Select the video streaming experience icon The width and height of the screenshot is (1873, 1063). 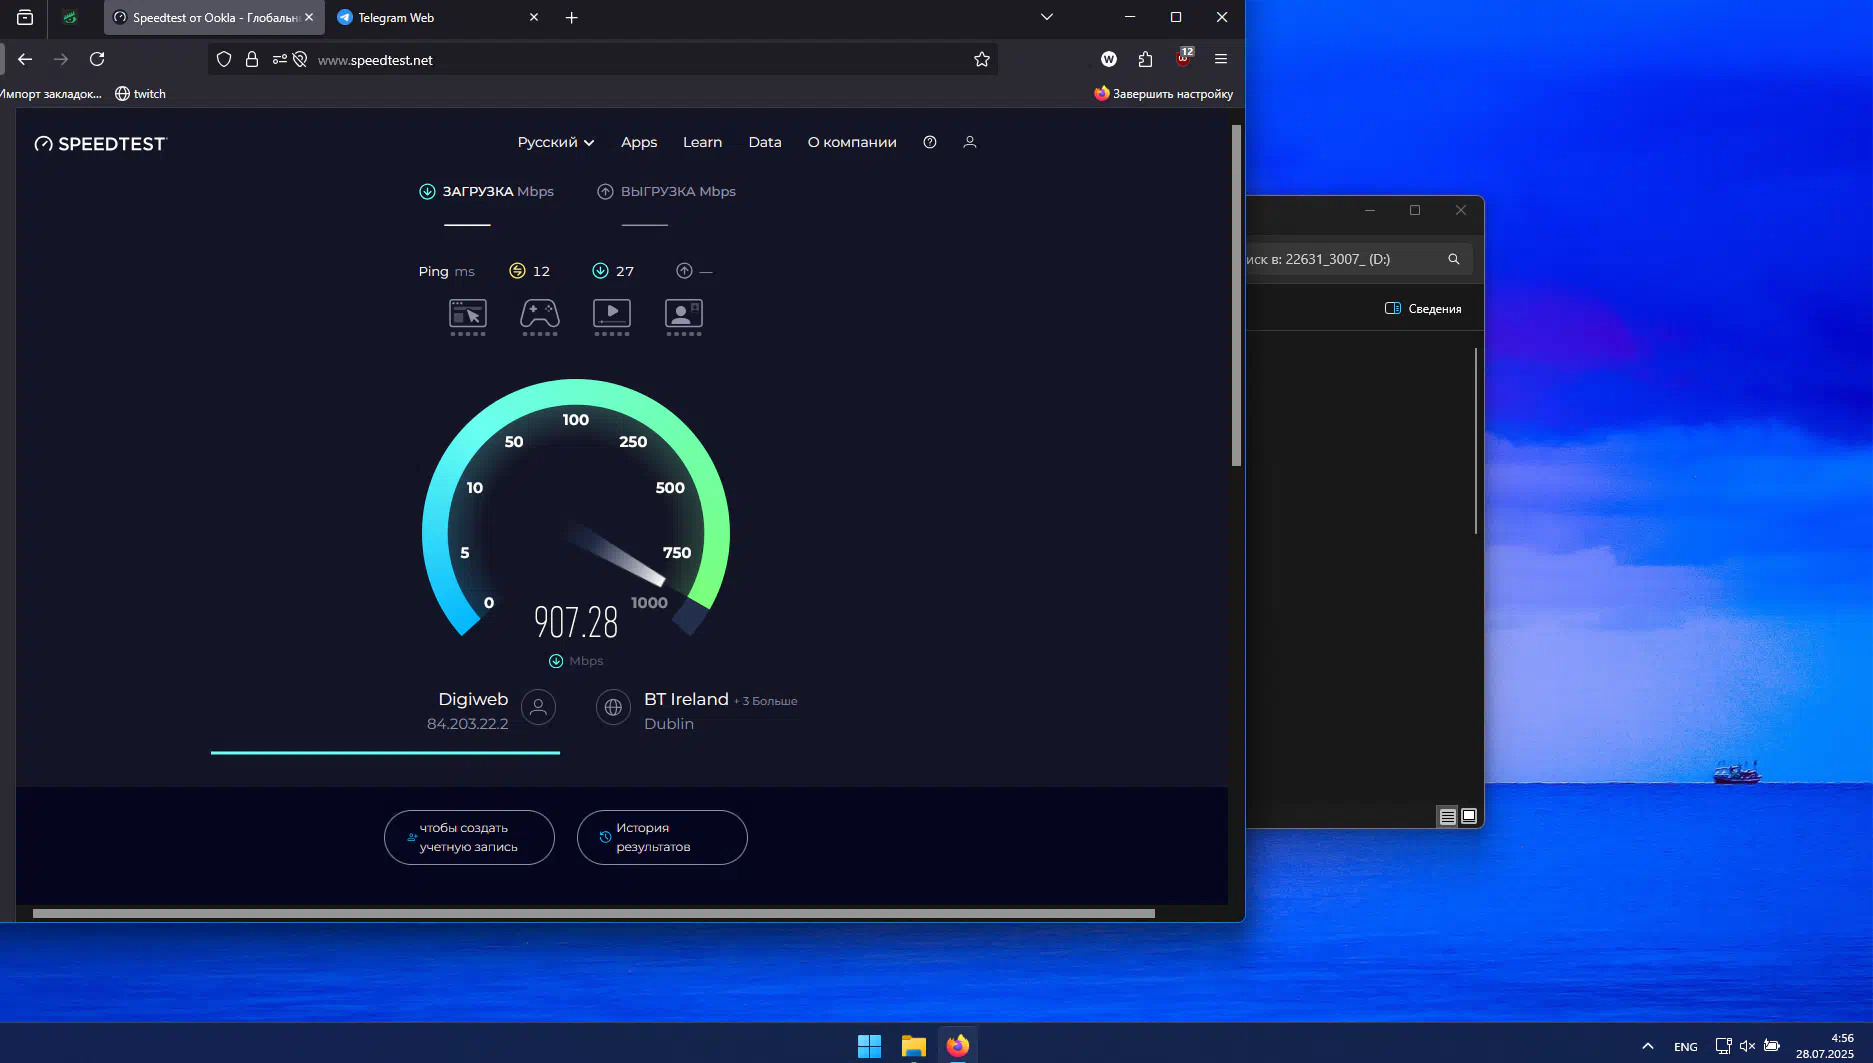pyautogui.click(x=612, y=317)
